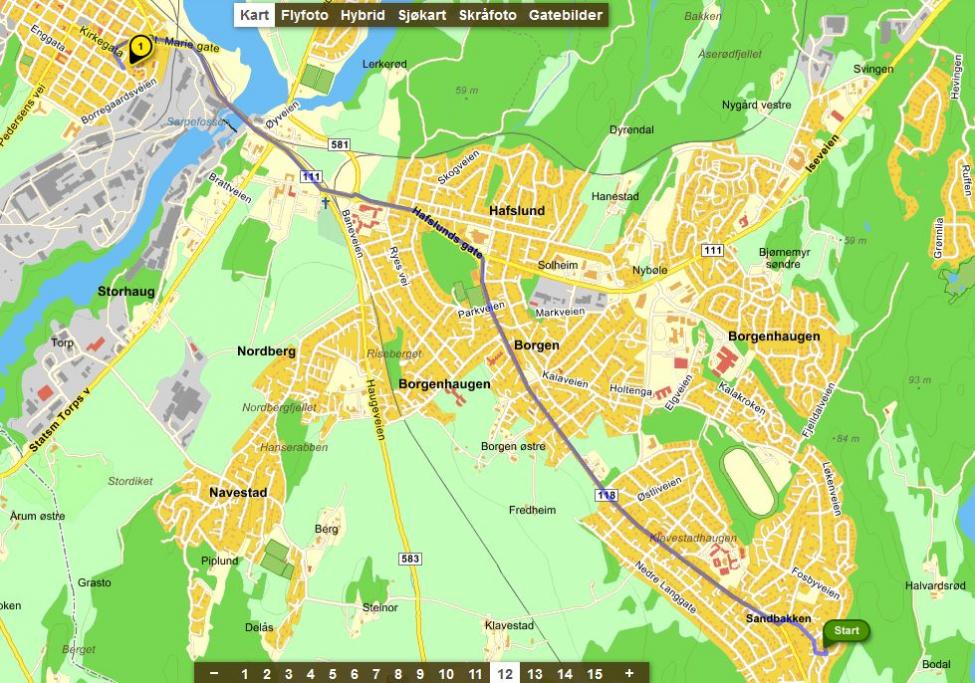Set zoom level to 4
Image resolution: width=975 pixels, height=683 pixels.
point(310,674)
